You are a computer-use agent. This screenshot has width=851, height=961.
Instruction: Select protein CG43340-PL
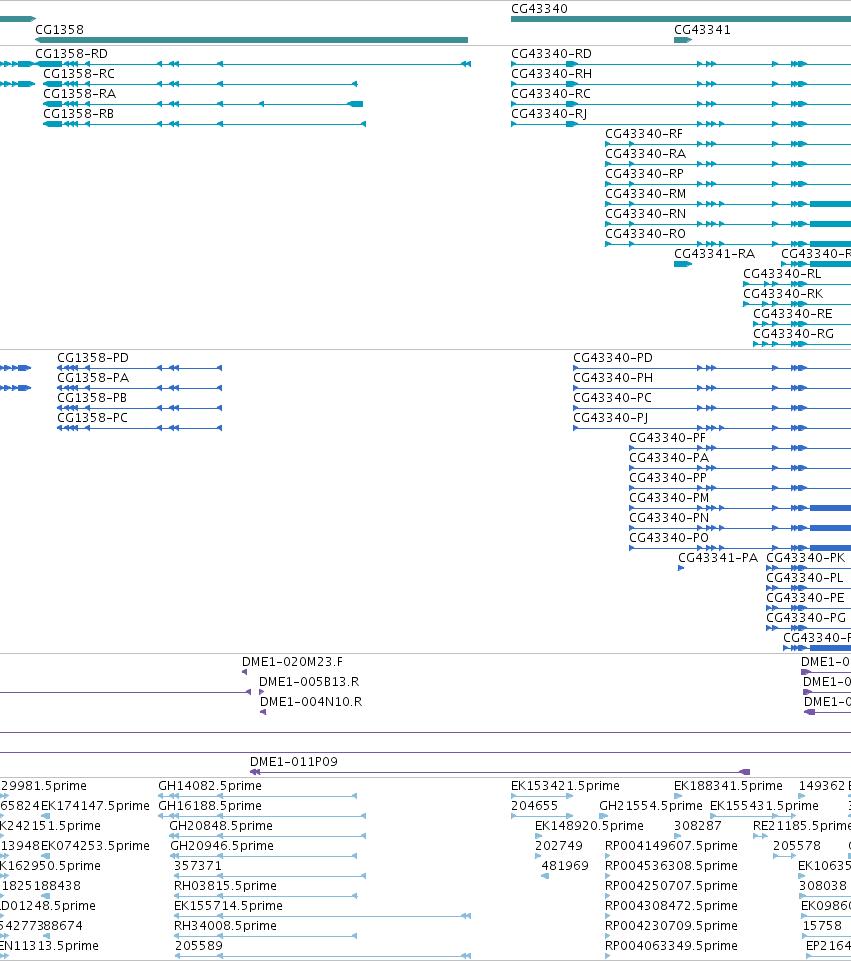805,577
